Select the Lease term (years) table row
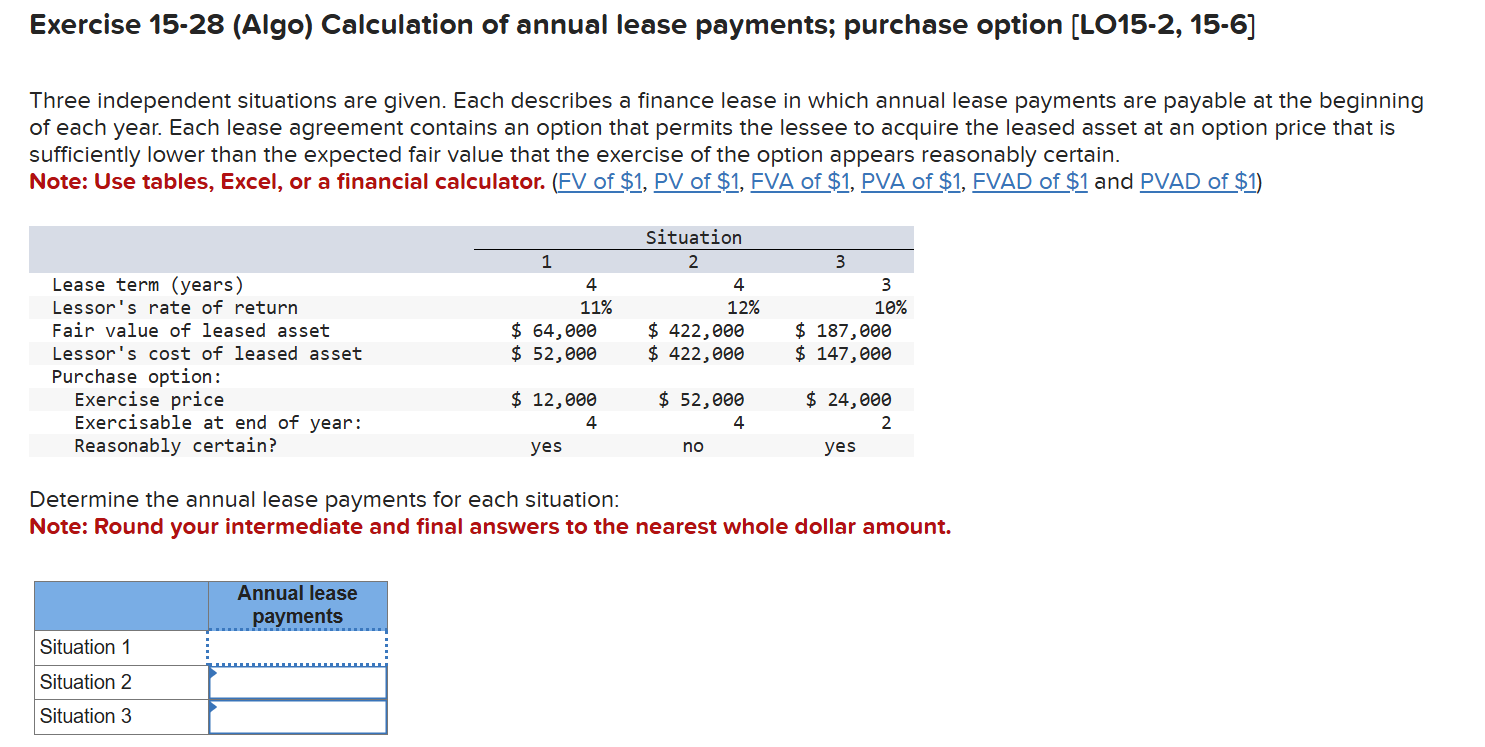The width and height of the screenshot is (1485, 747). tap(300, 284)
